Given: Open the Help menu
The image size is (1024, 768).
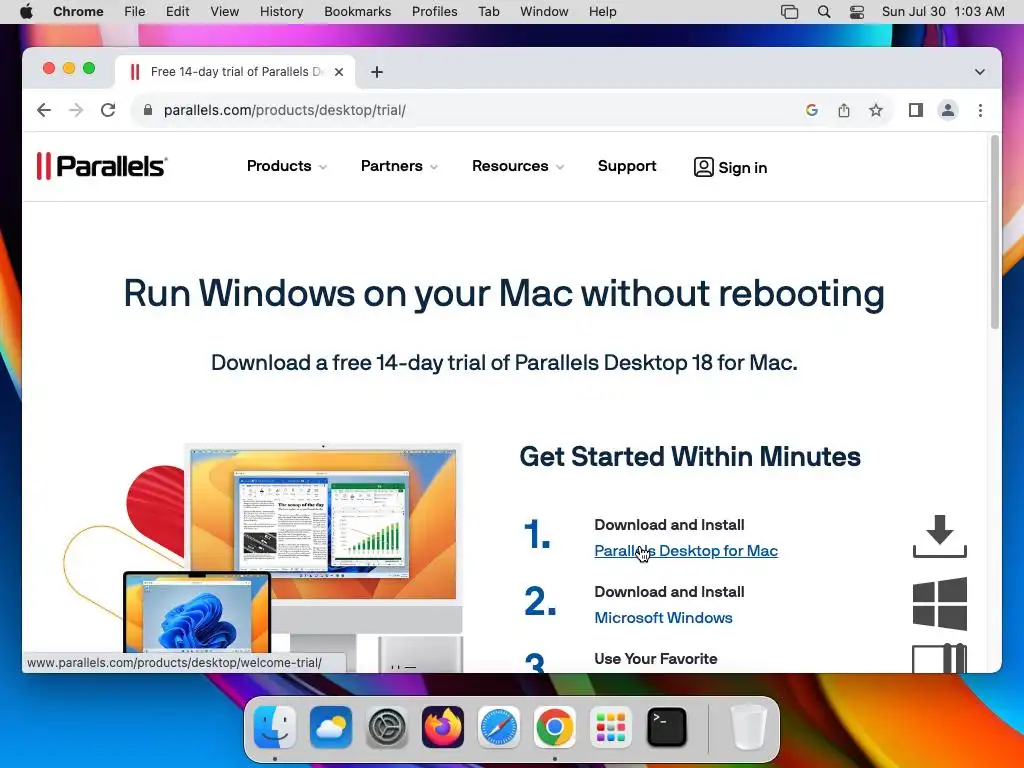Looking at the screenshot, I should [602, 12].
